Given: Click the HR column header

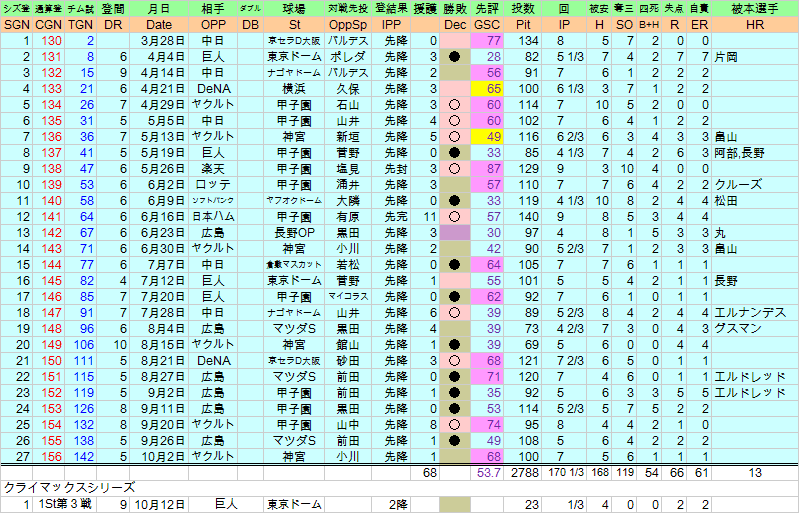Looking at the screenshot, I should pyautogui.click(x=755, y=24).
